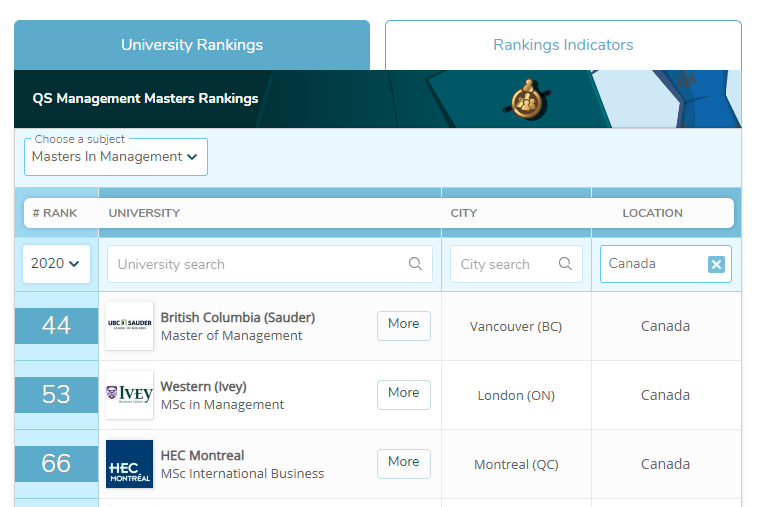Open the 2020 year dropdown
Screen dimensions: 760x507
(56, 264)
